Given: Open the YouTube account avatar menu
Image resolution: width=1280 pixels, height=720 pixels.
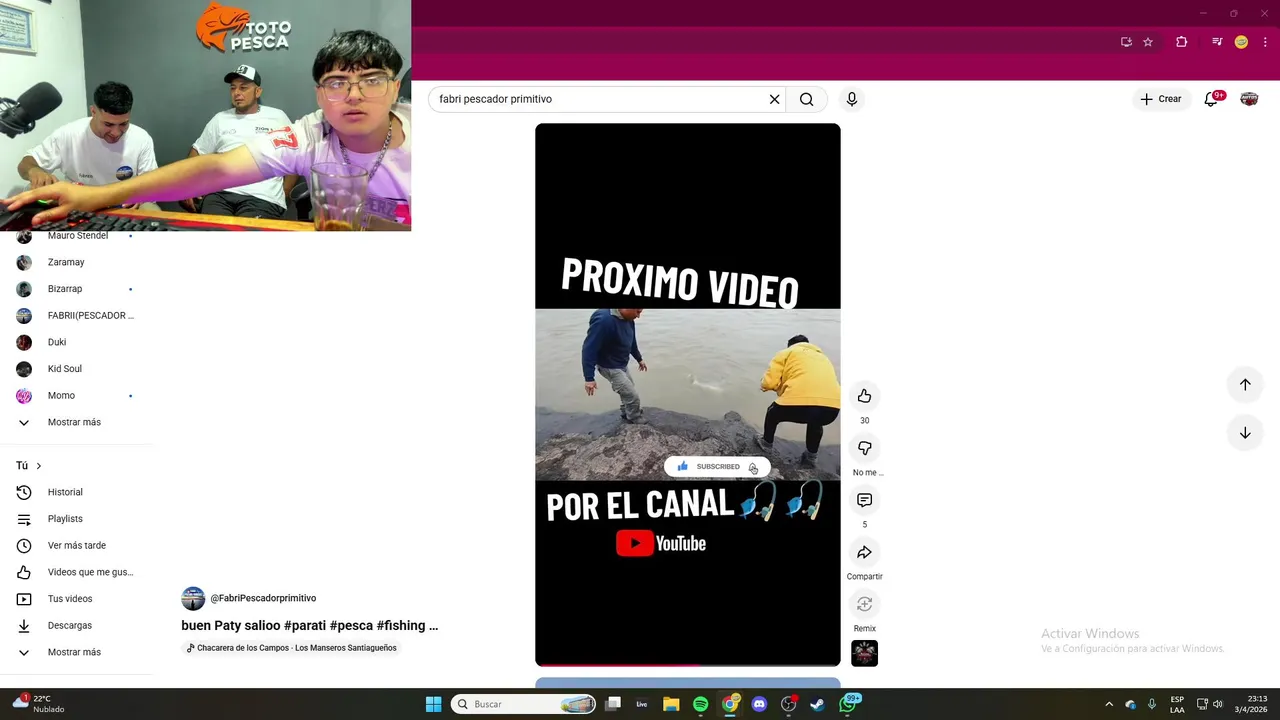Looking at the screenshot, I should (x=1249, y=99).
